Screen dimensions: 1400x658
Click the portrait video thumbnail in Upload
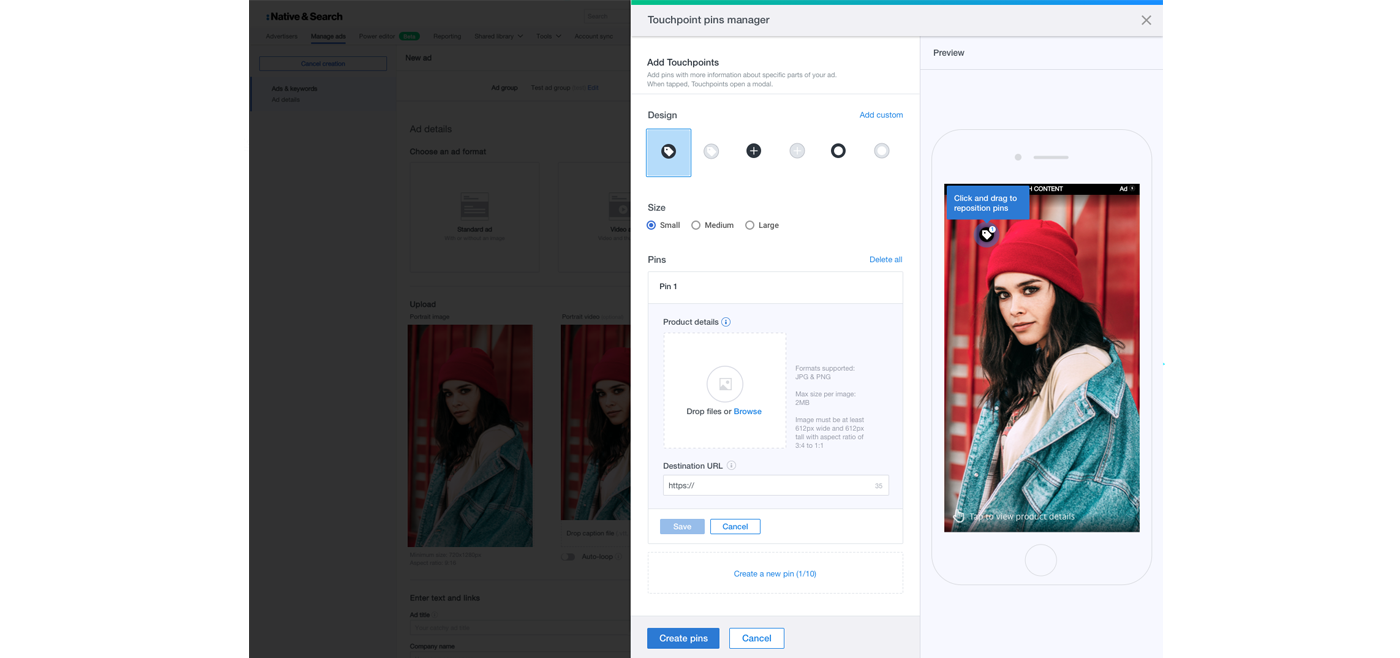click(x=596, y=422)
